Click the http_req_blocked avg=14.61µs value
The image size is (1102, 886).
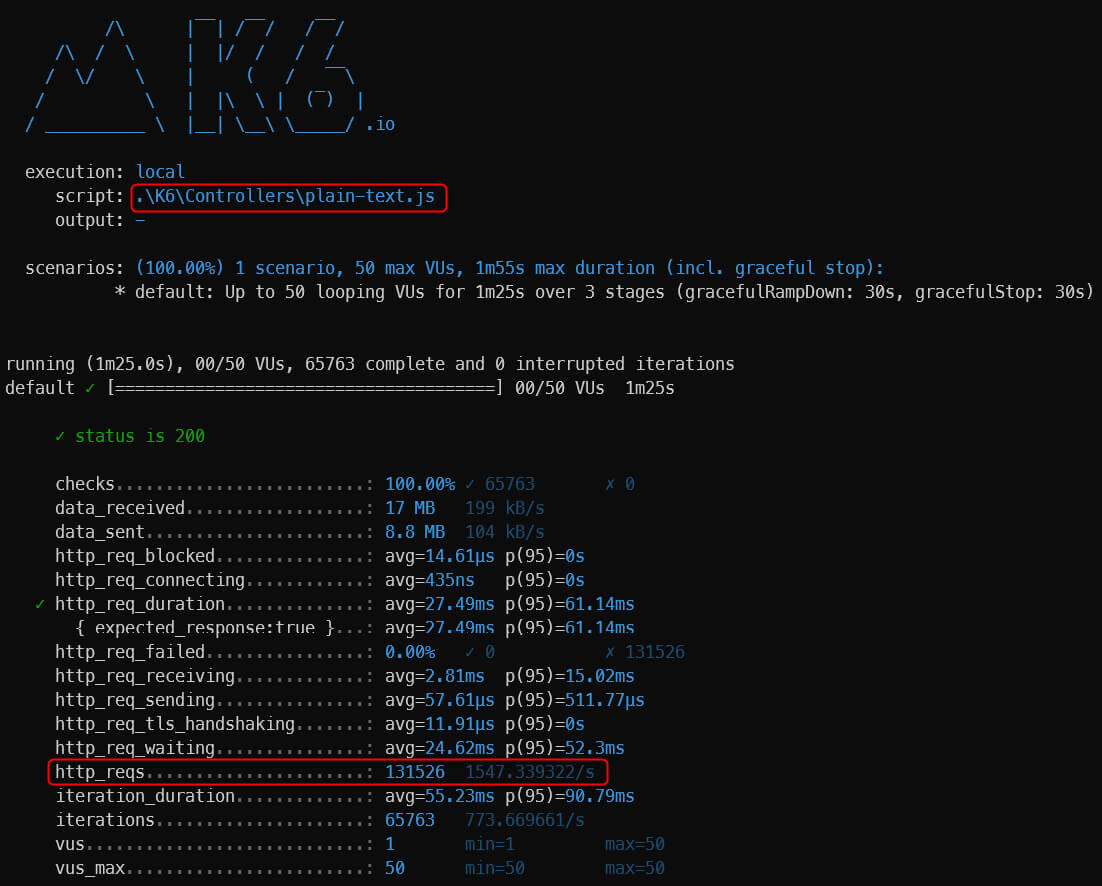point(439,556)
